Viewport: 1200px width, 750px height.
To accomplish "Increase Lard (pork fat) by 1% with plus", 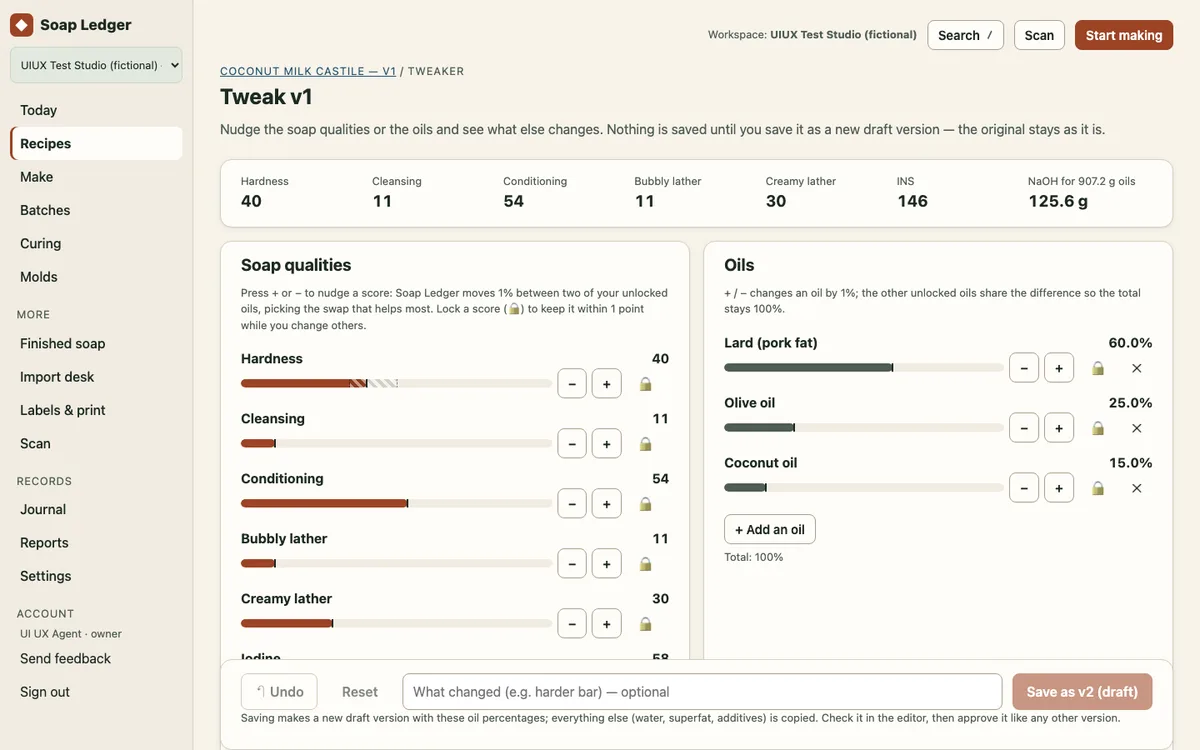I will [x=1059, y=368].
